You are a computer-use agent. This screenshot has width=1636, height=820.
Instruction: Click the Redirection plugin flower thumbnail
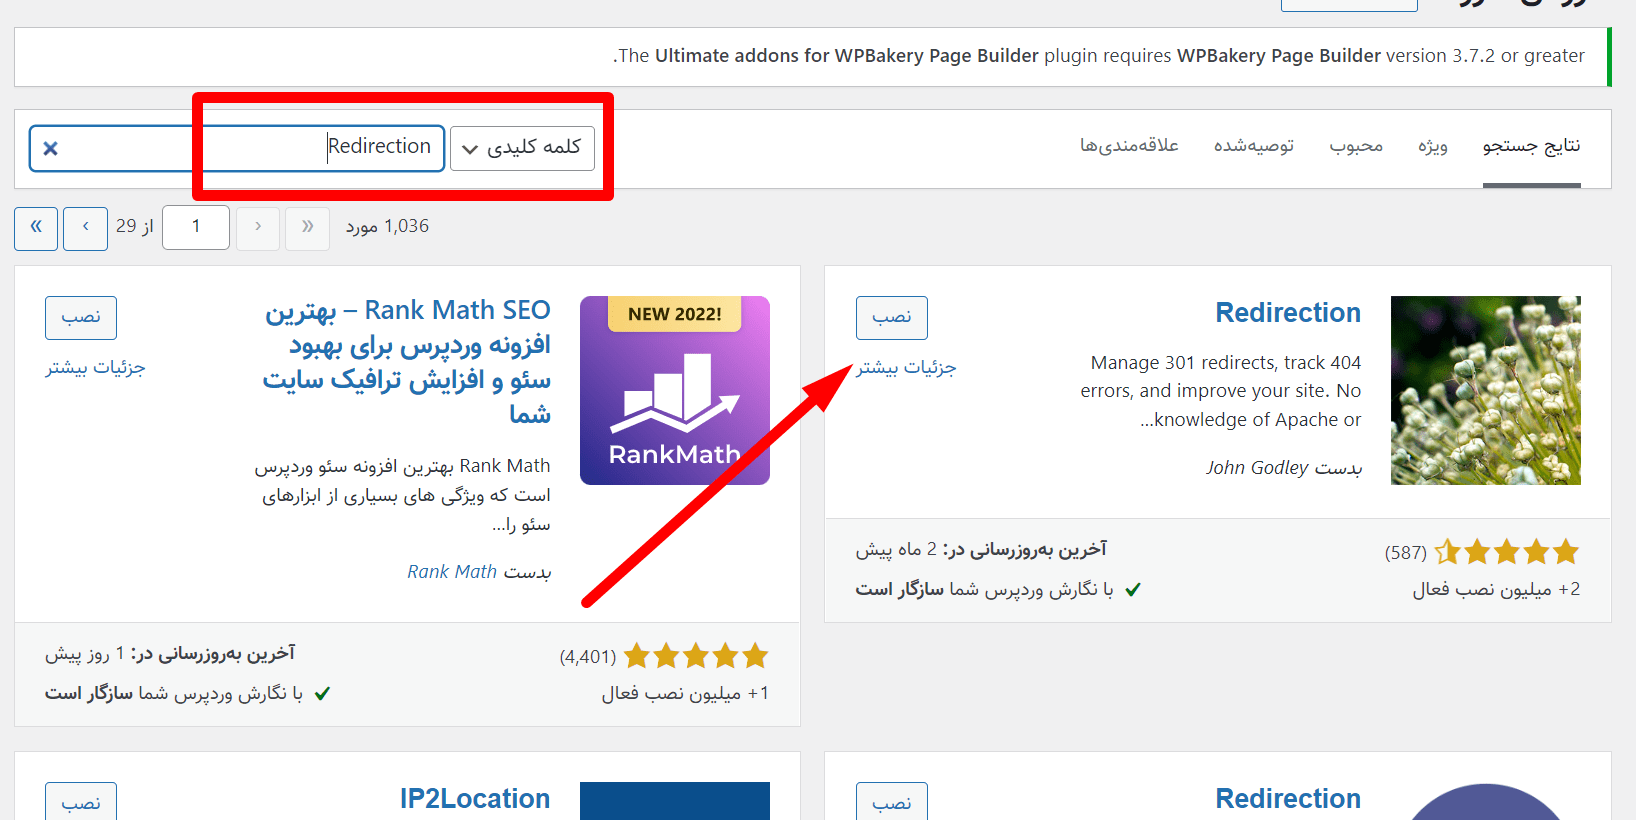click(1486, 390)
